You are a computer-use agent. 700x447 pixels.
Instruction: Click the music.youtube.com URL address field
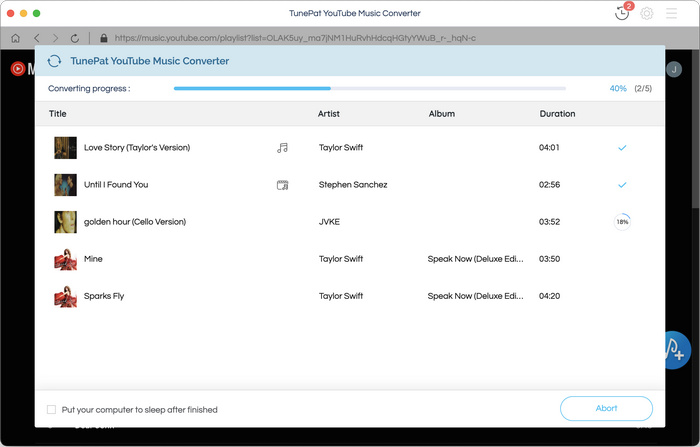pos(295,38)
